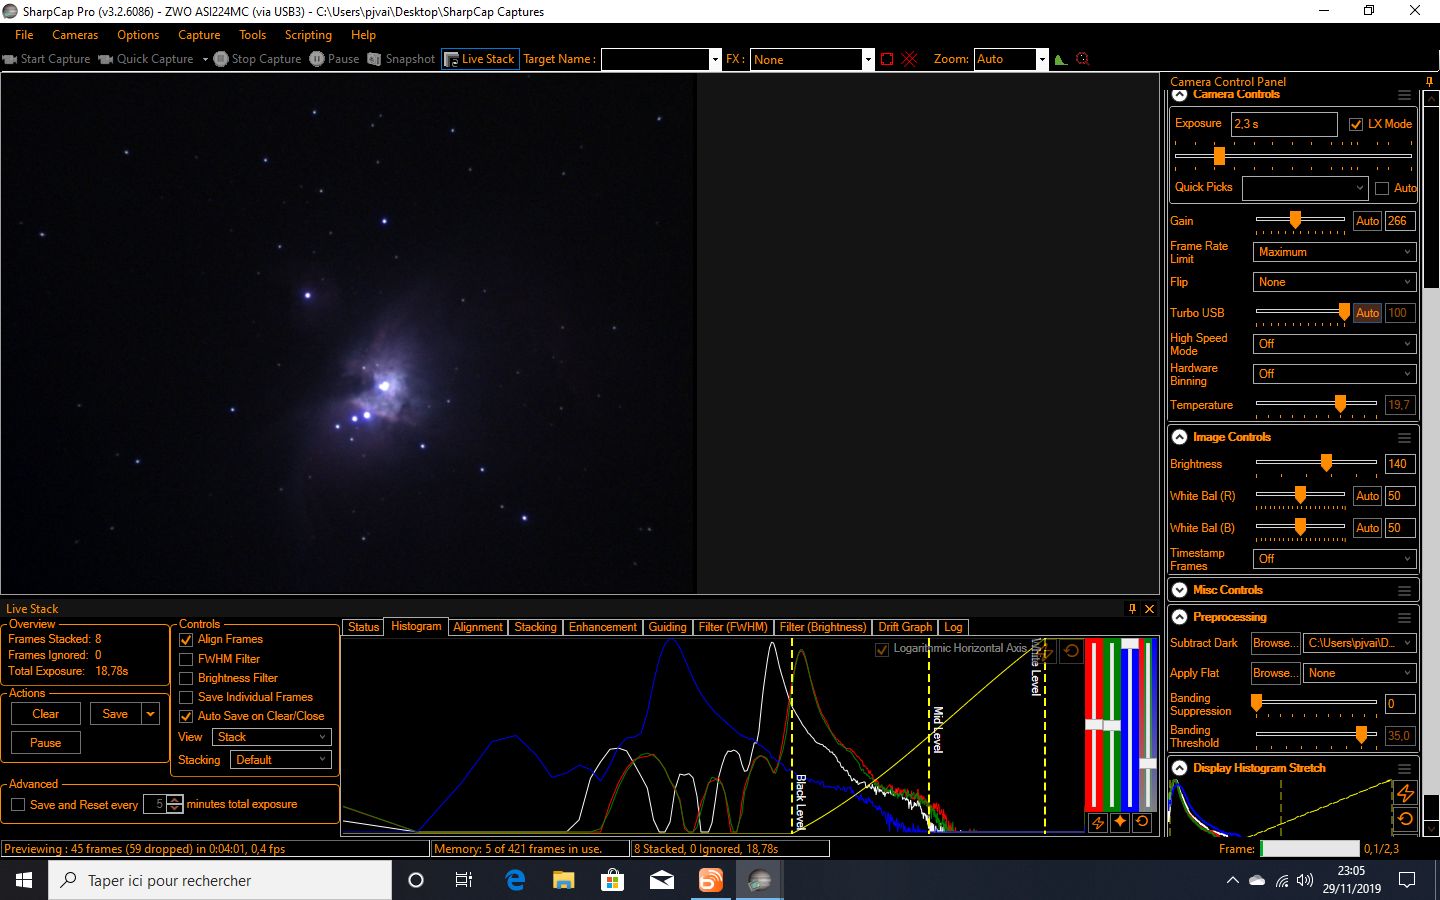Switch to the Filter (FWHM) tab
Screen dimensions: 1440x900
point(733,627)
